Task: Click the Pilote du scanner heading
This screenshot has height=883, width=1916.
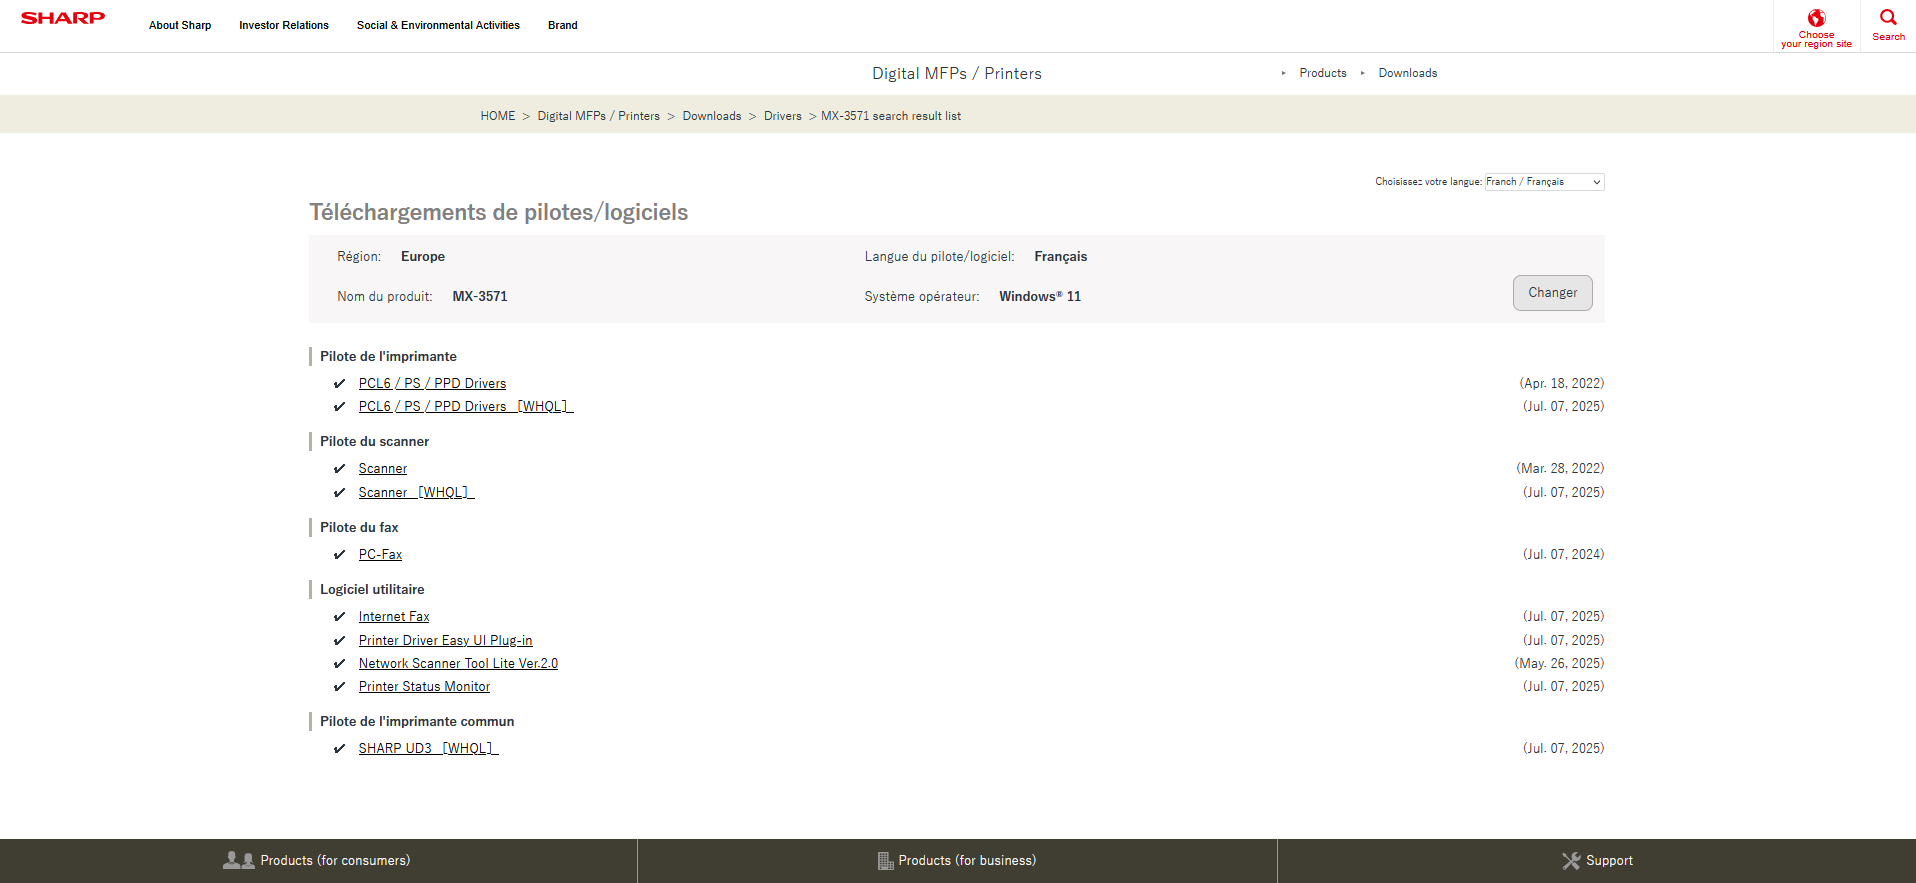Action: click(x=374, y=441)
